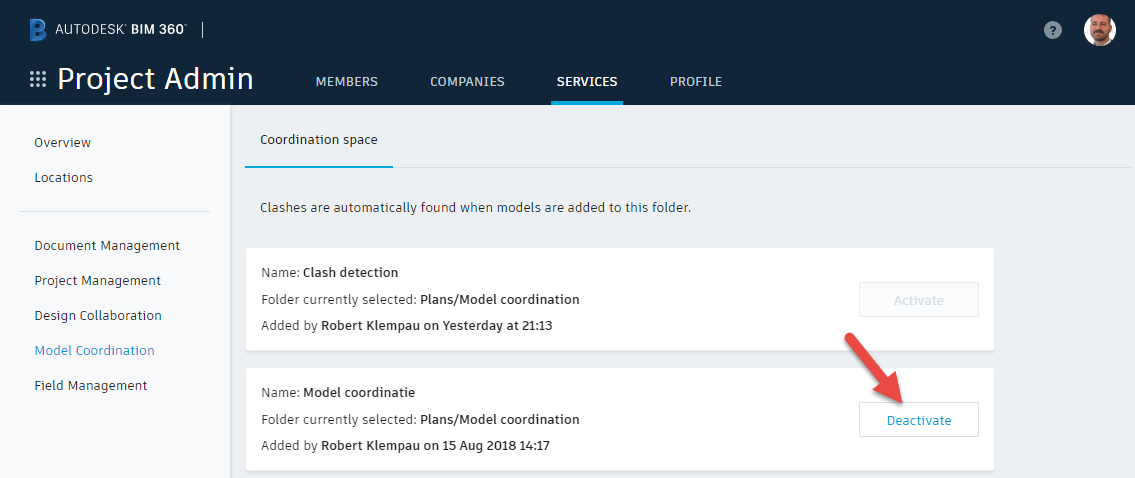Click Model coordinatie's selected folder path
Image resolution: width=1135 pixels, height=478 pixels.
499,419
